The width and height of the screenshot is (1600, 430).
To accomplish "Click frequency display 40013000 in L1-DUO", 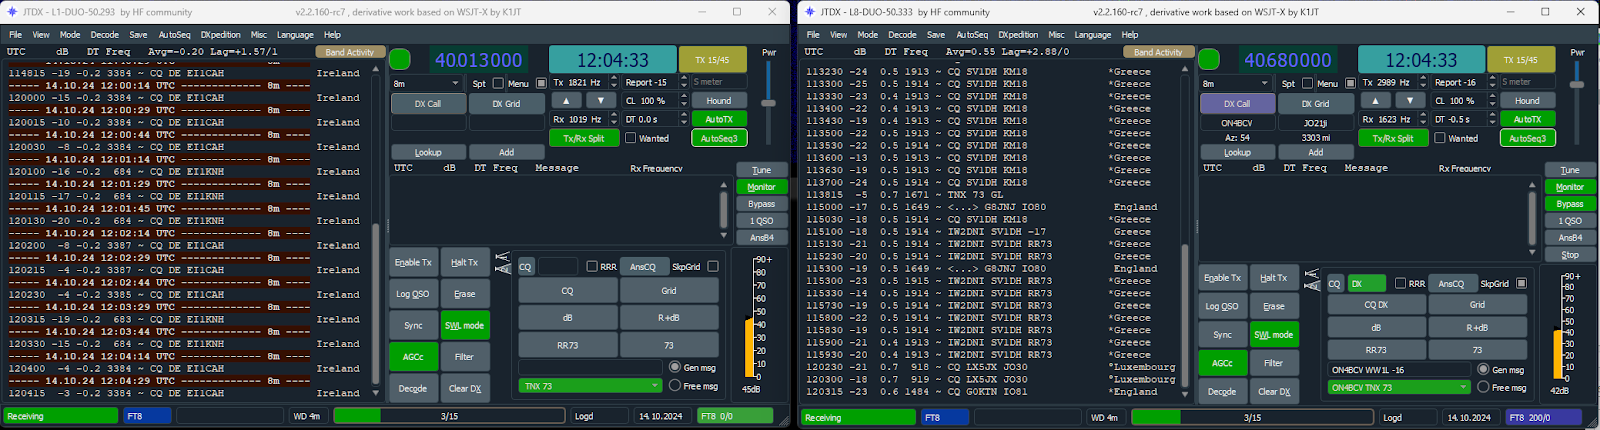I will point(478,60).
